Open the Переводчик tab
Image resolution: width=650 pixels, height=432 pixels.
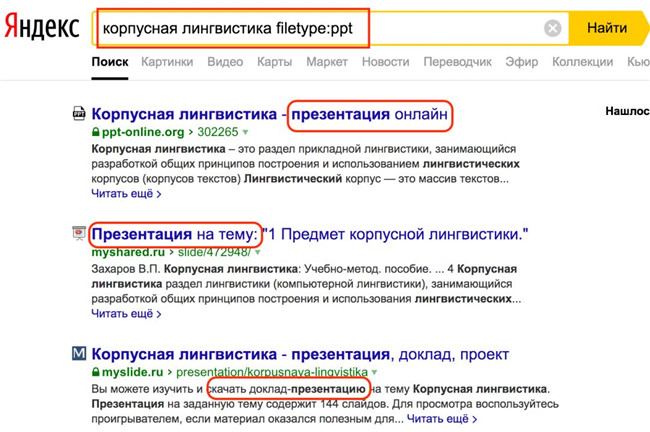pos(457,62)
